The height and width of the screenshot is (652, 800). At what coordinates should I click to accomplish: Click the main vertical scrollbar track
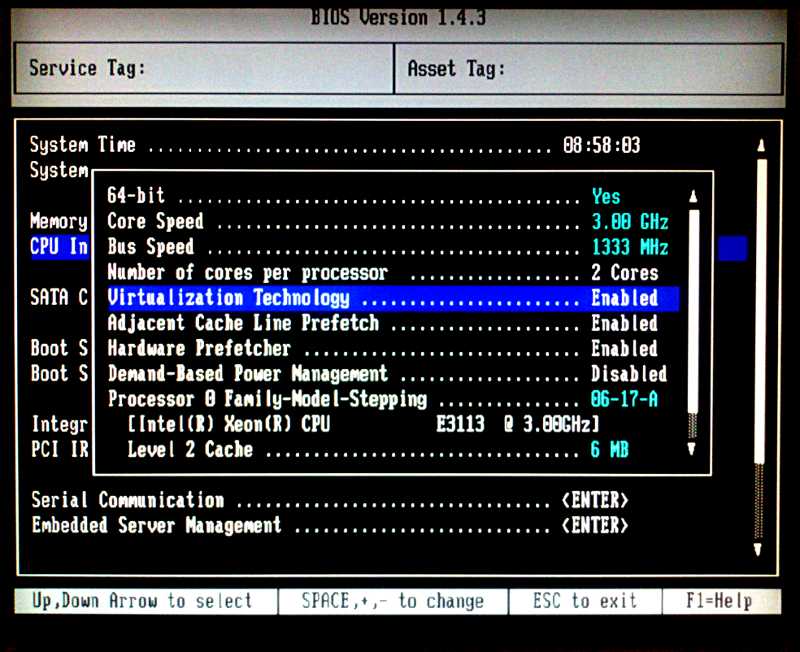(760, 350)
